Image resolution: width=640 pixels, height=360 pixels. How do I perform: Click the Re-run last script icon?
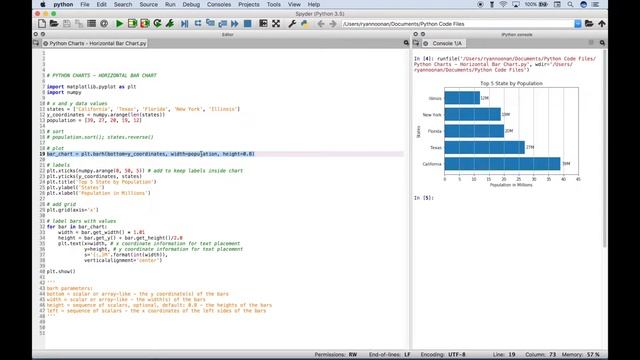pyautogui.click(x=157, y=24)
